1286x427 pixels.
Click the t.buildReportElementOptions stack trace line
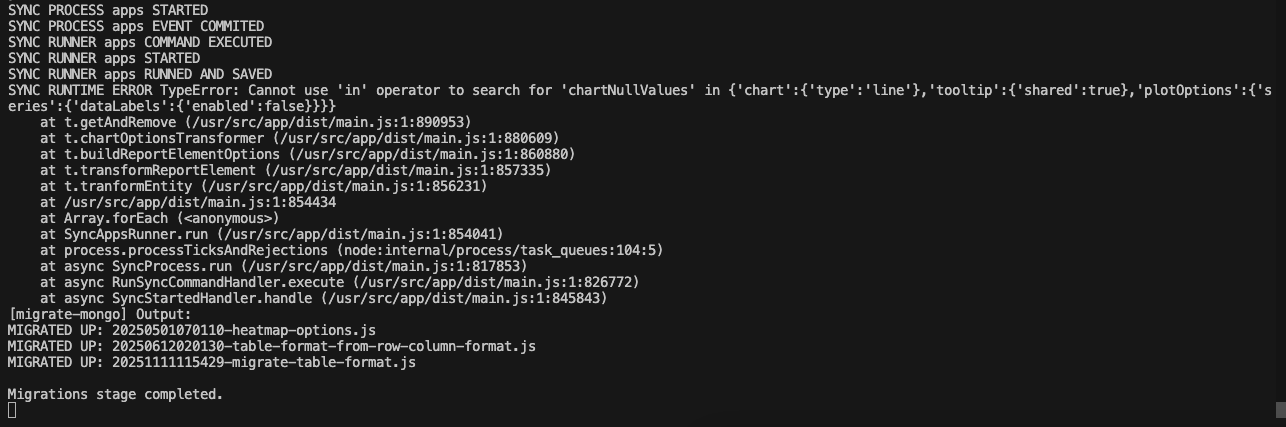coord(307,154)
